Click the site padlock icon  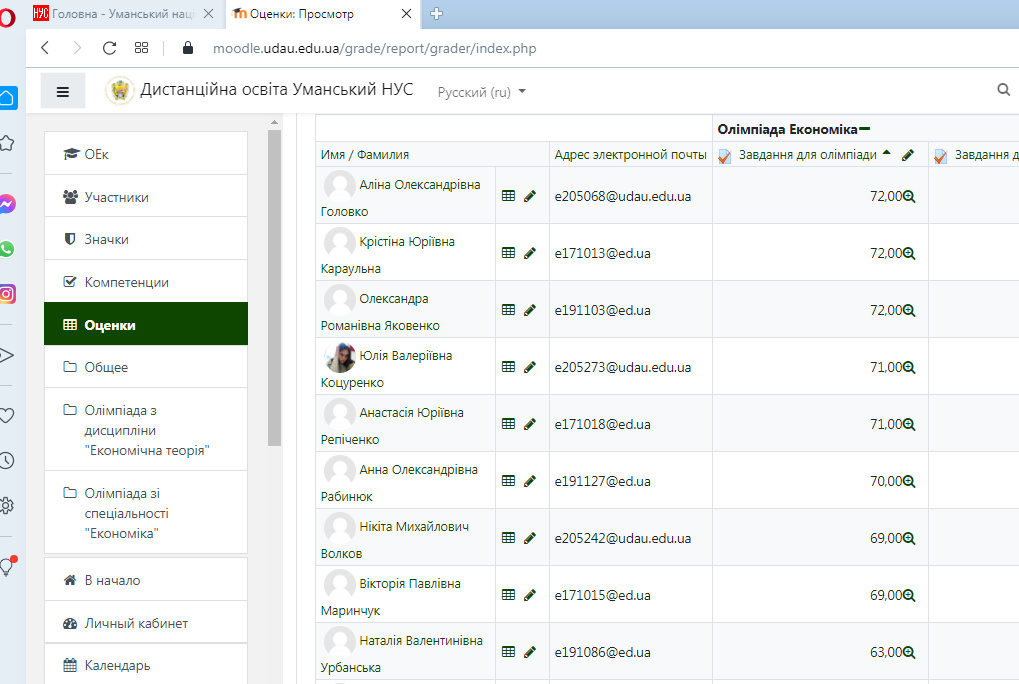(x=188, y=48)
